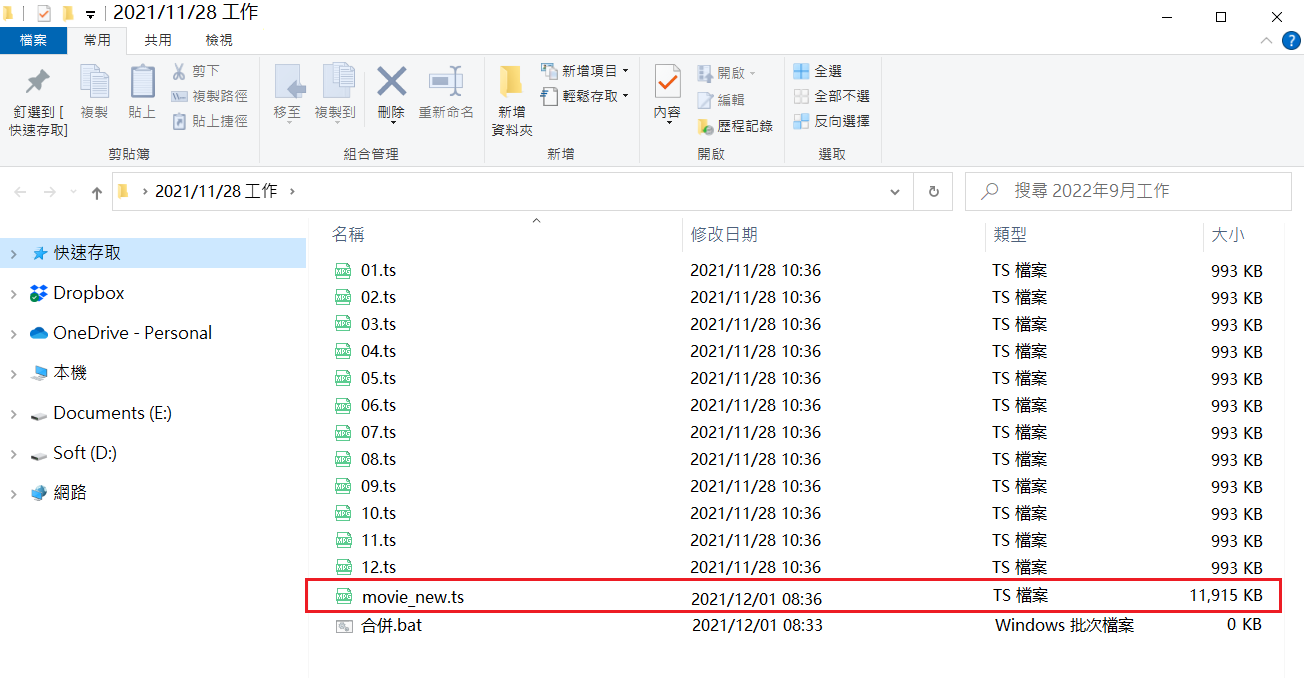Click the Paste clipboard icon
The width and height of the screenshot is (1305, 678).
[143, 82]
